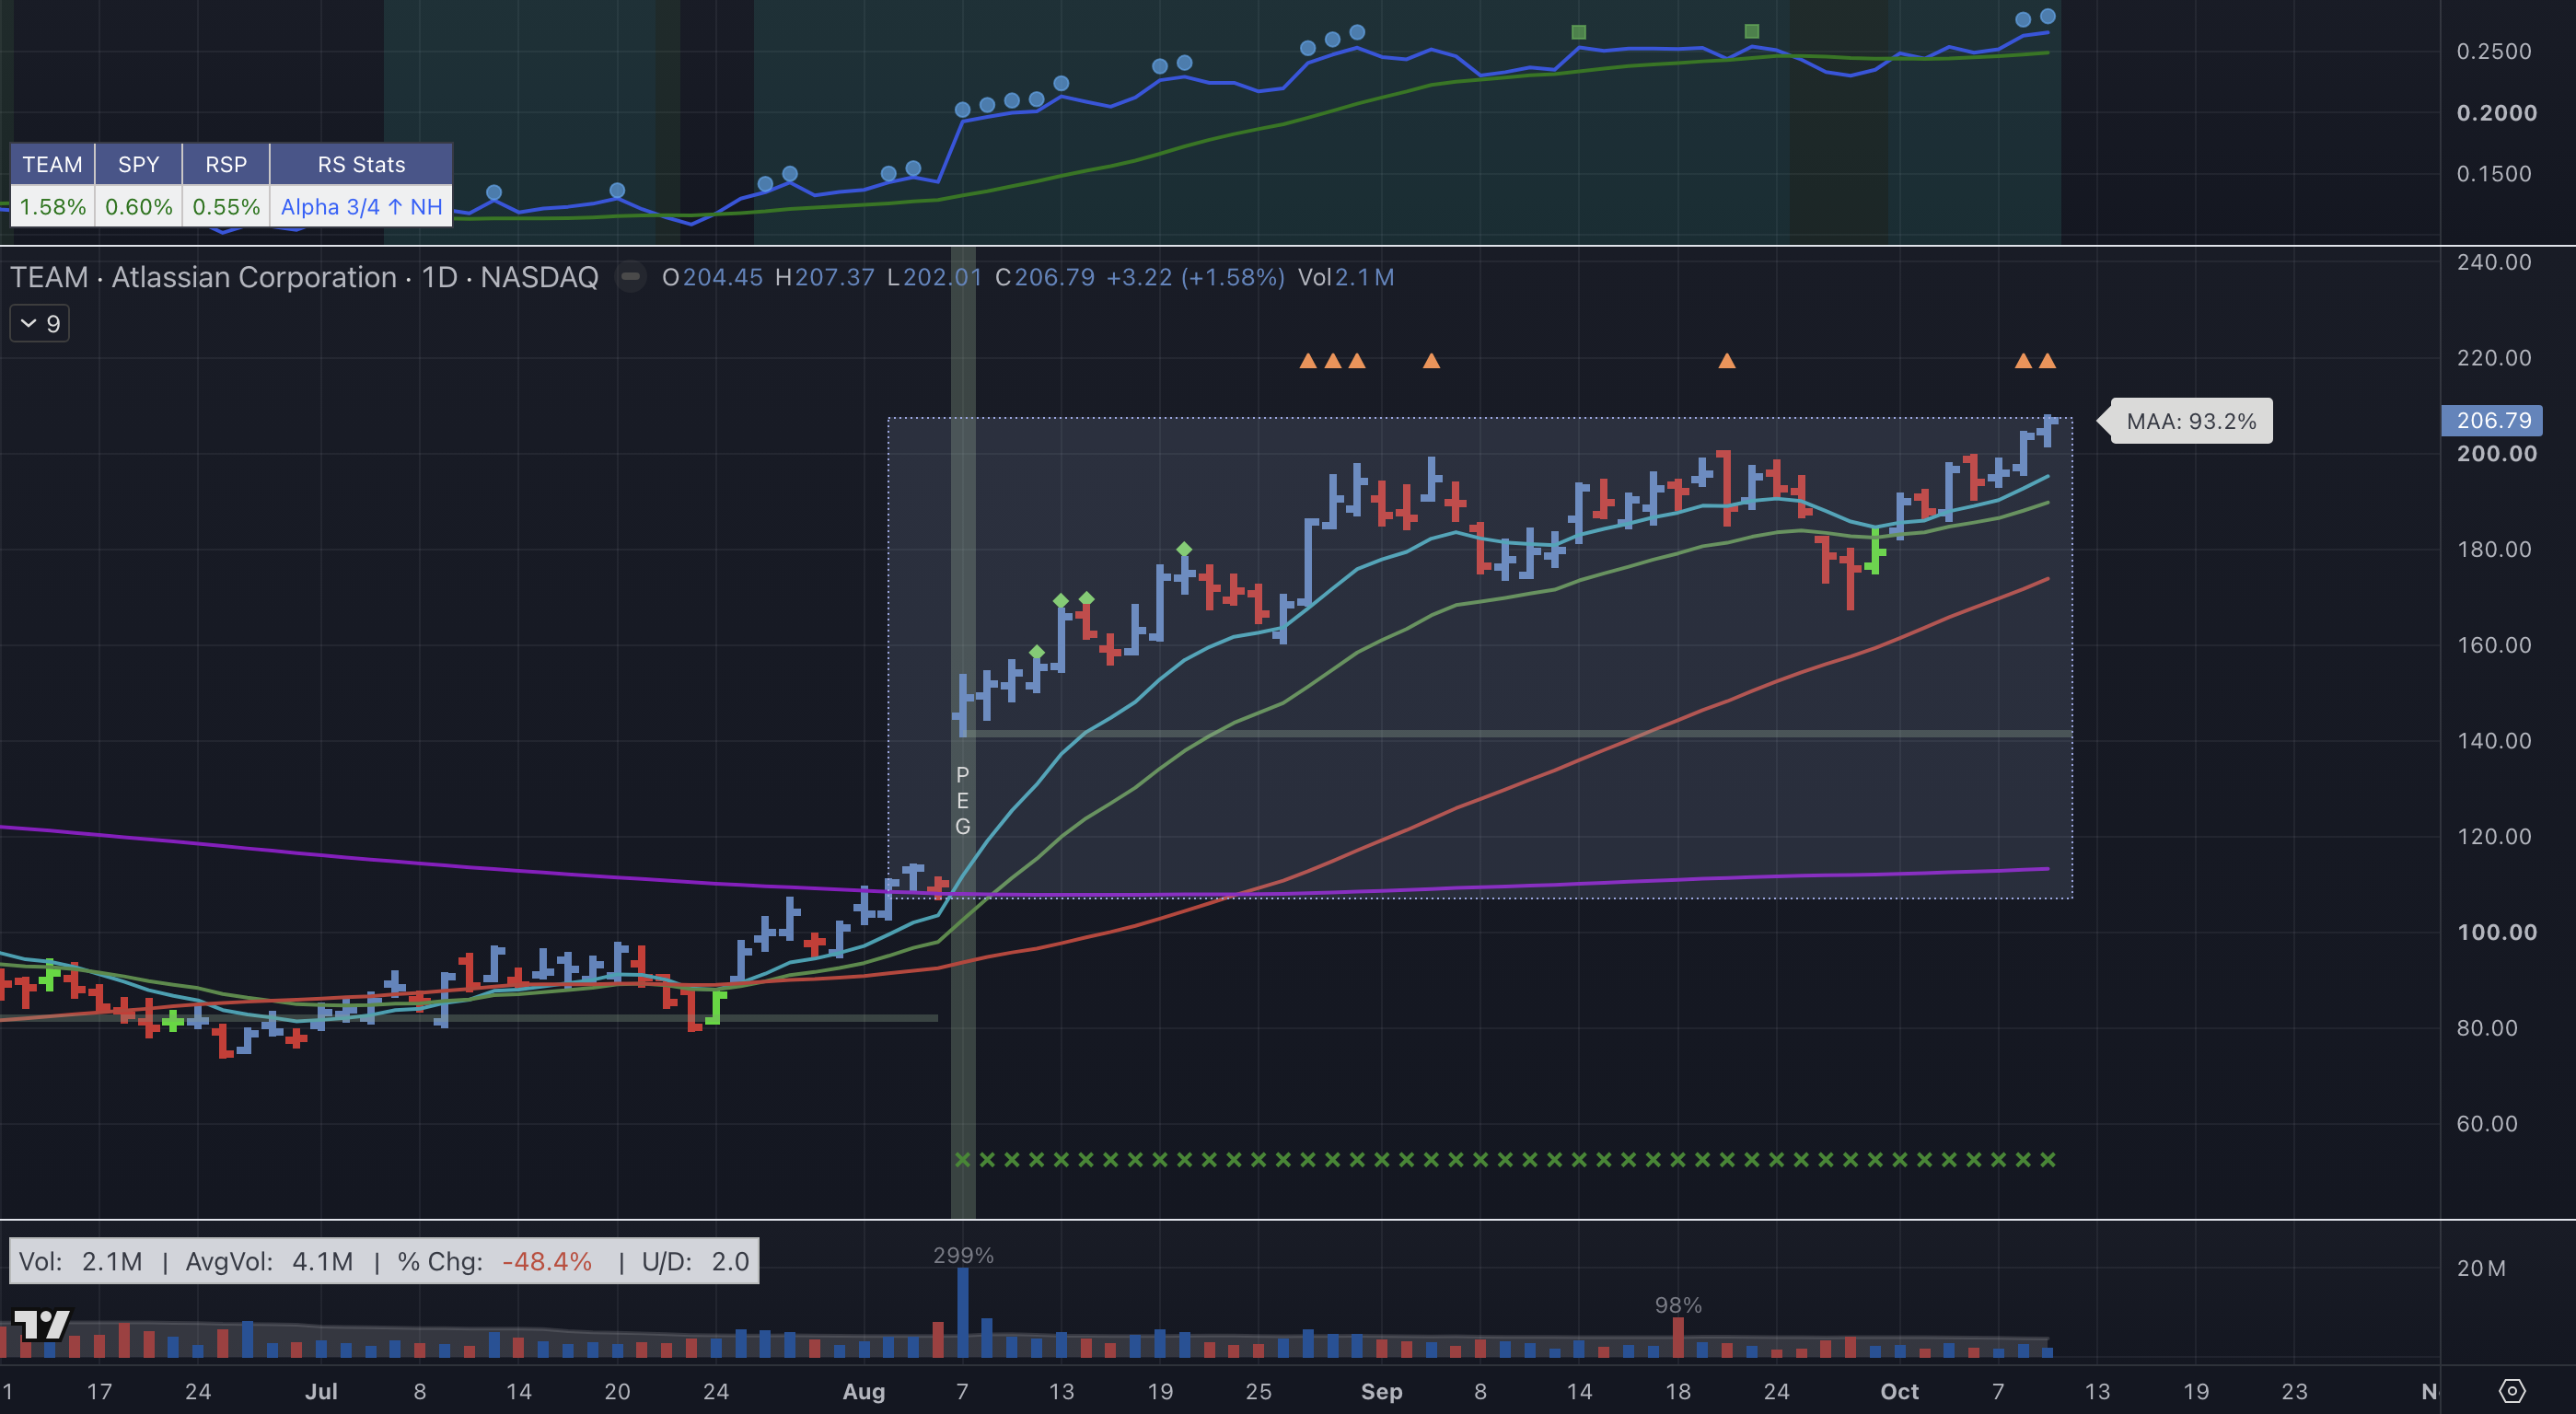2576x1414 pixels.
Task: Click the MAA: 93.2% label
Action: (x=2190, y=421)
